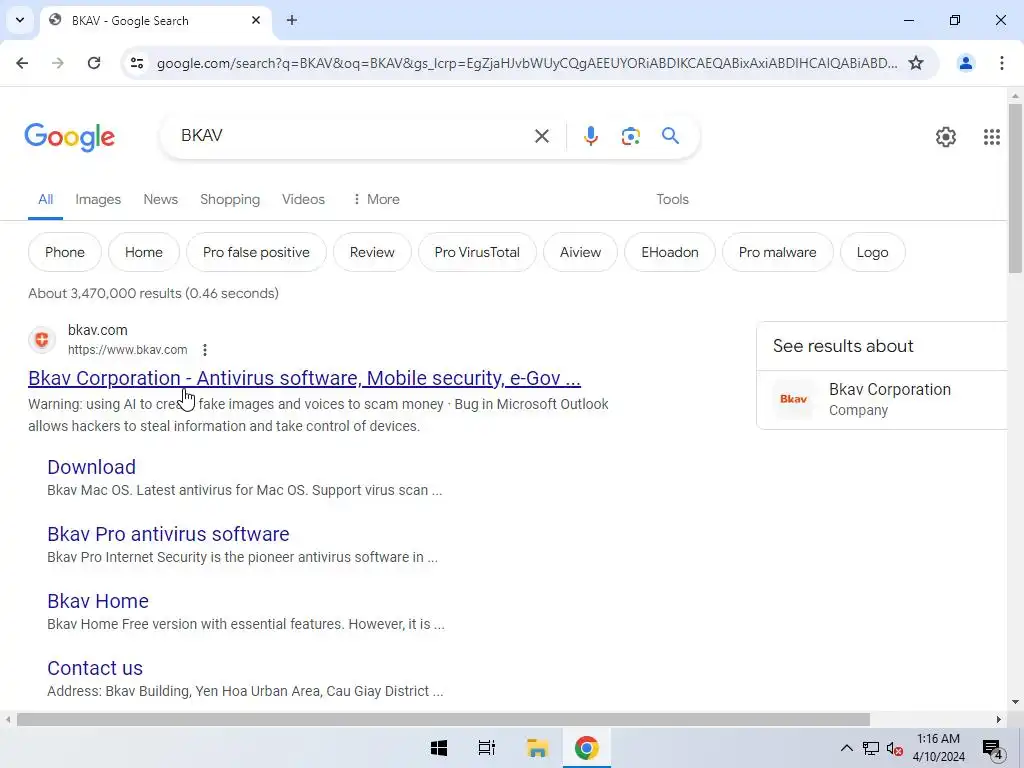
Task: Switch to the Images tab
Action: pos(98,199)
